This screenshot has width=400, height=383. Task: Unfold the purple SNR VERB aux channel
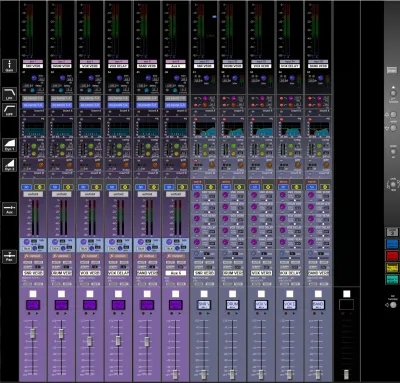(33, 194)
